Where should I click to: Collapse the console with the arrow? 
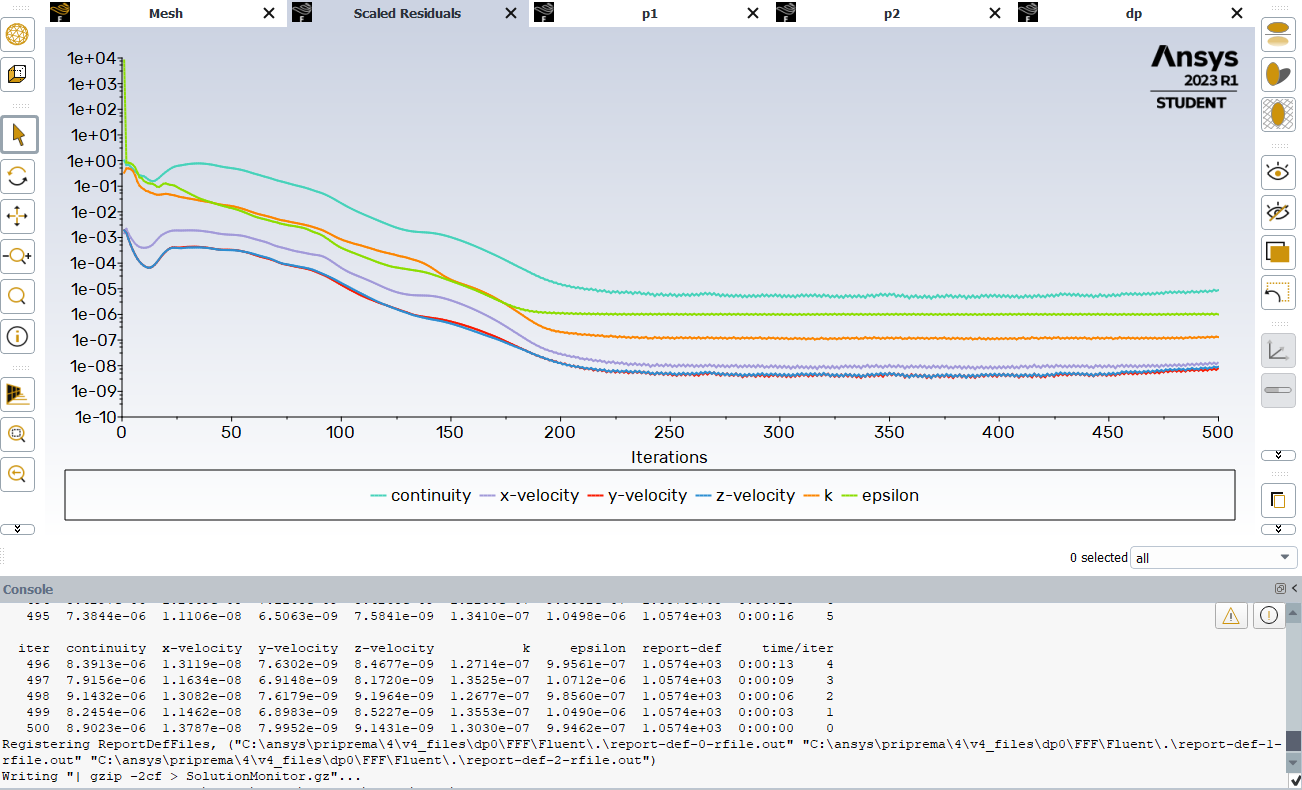[x=1294, y=589]
